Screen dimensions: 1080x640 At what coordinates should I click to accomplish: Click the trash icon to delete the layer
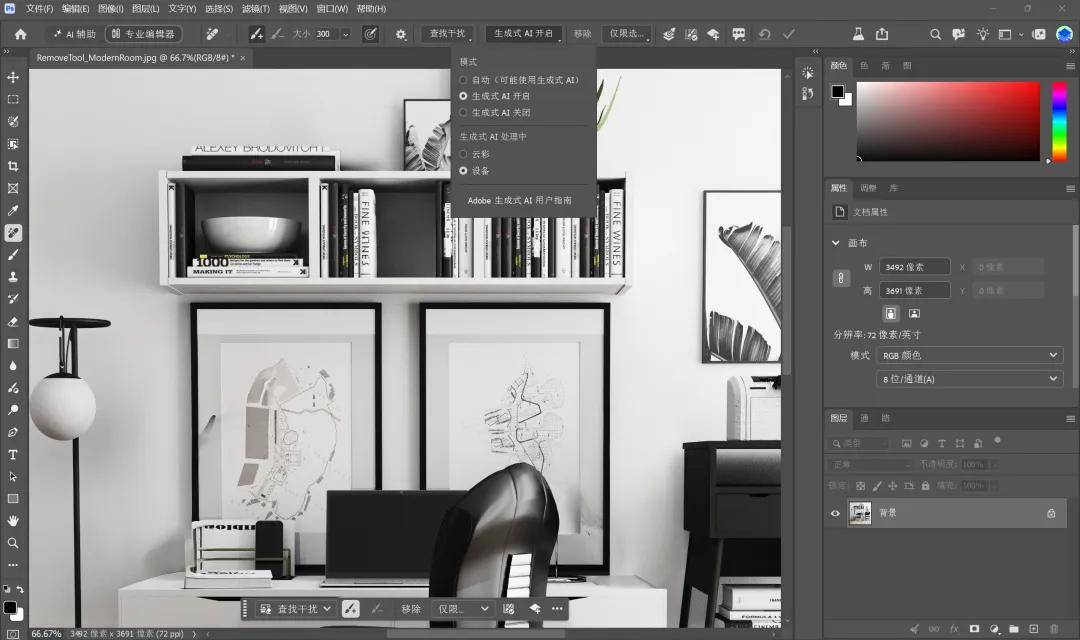pyautogui.click(x=1053, y=628)
